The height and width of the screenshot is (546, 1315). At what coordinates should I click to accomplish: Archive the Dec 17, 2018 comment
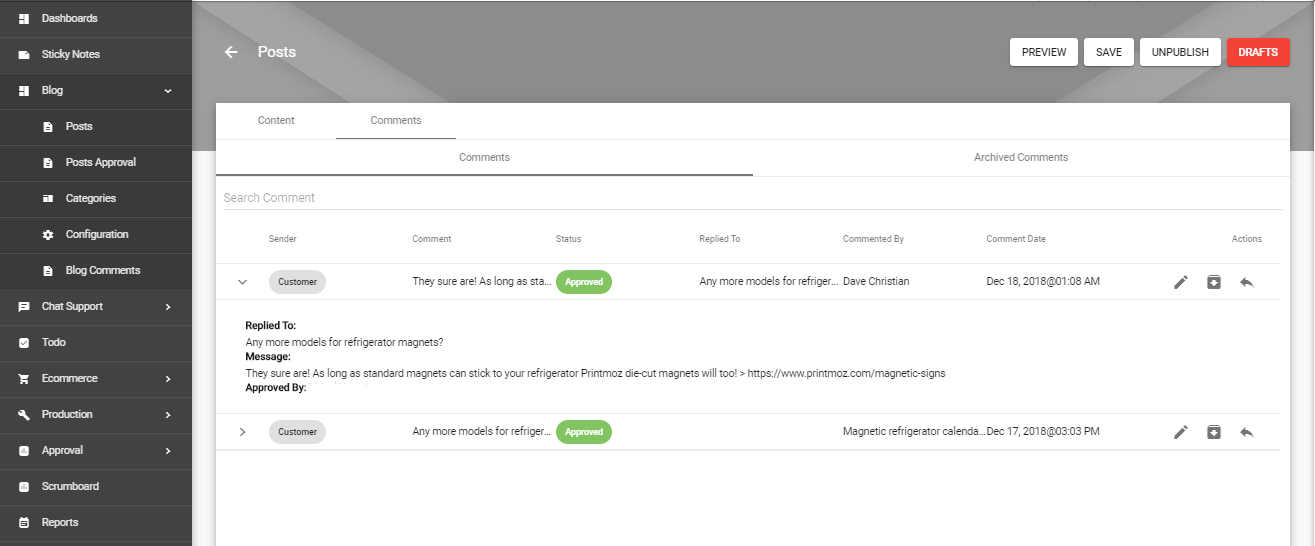pyautogui.click(x=1213, y=432)
